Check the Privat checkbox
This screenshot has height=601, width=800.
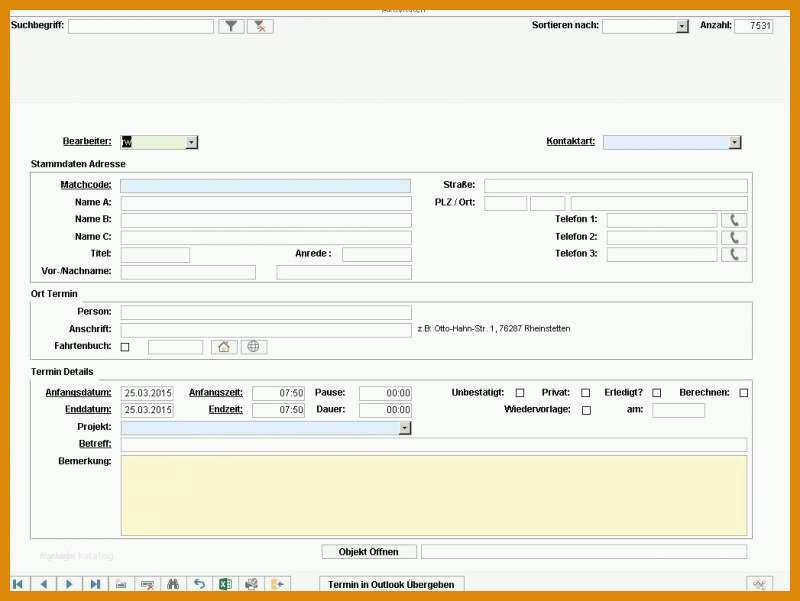(586, 393)
